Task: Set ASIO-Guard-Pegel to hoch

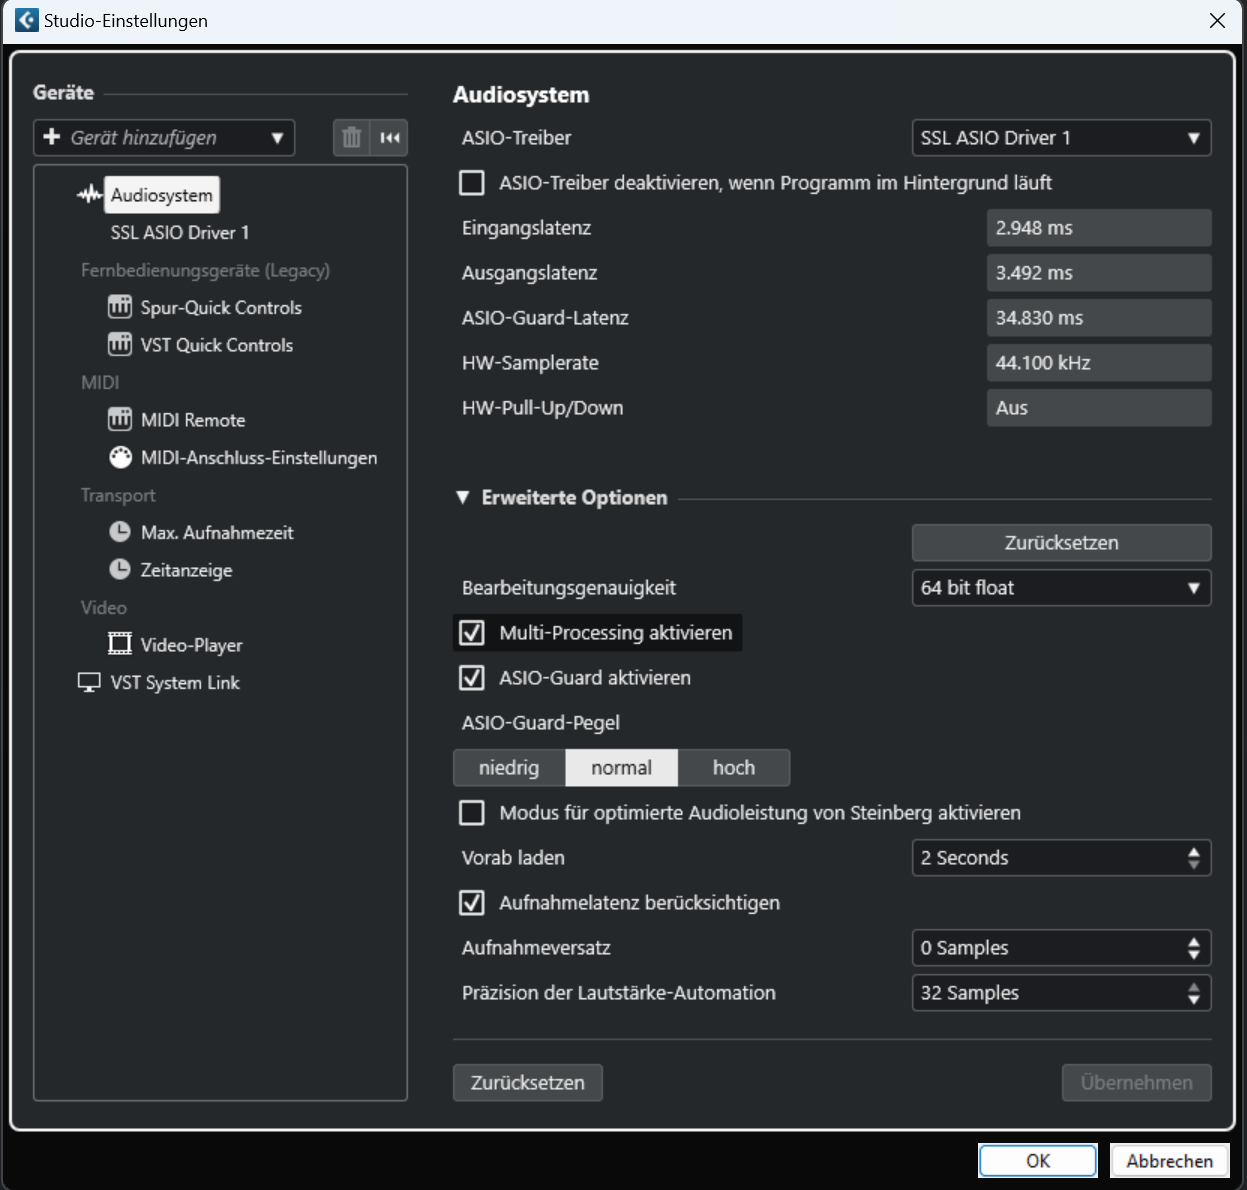Action: click(733, 768)
